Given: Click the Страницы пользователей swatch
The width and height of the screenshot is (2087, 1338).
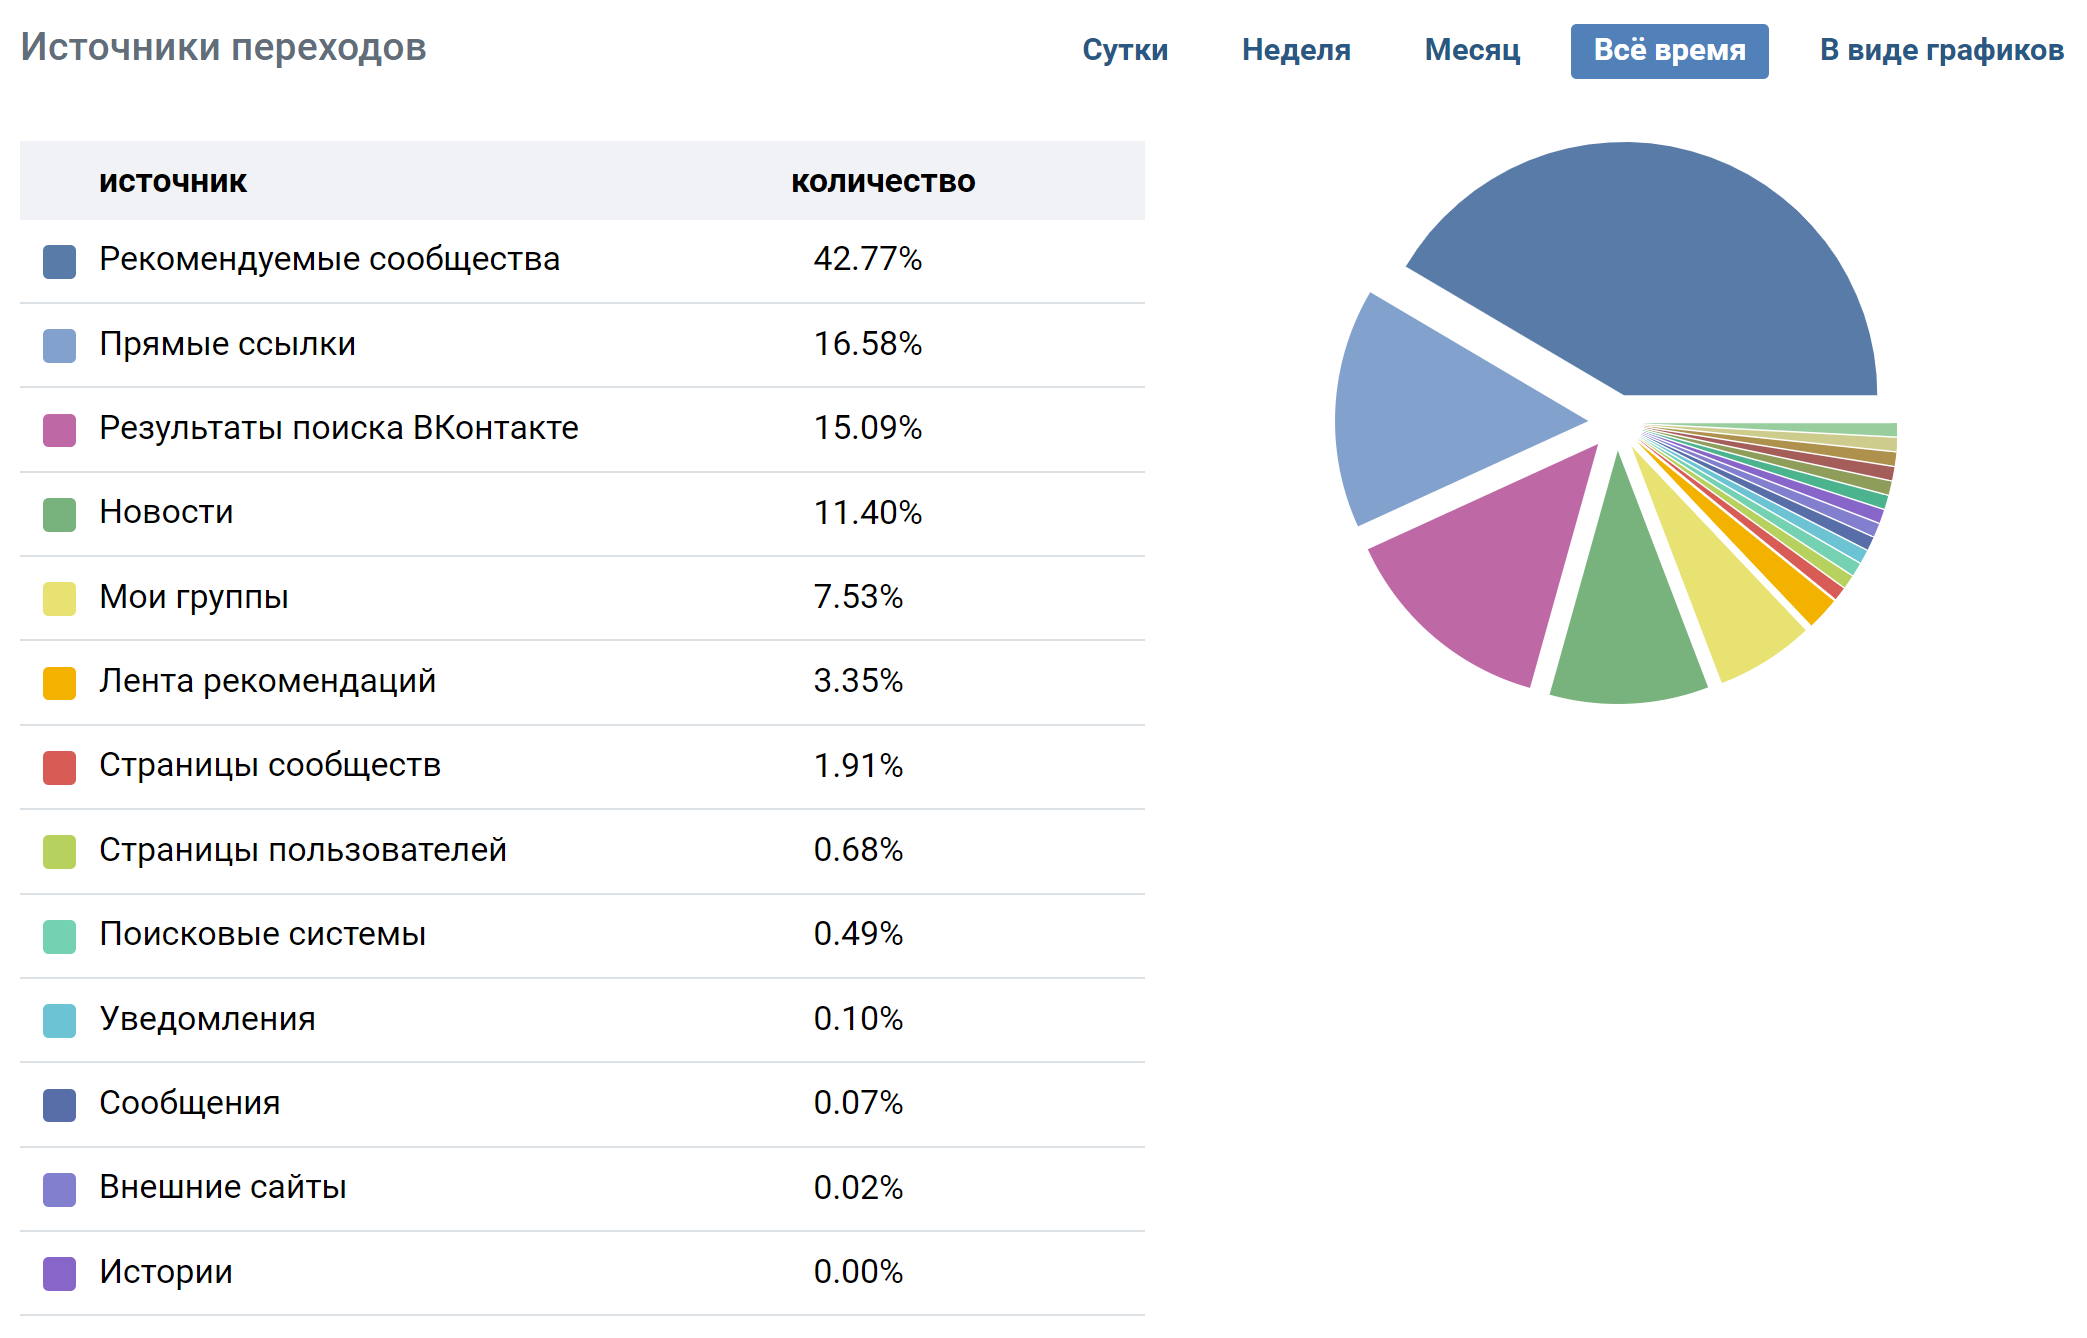Looking at the screenshot, I should [60, 852].
